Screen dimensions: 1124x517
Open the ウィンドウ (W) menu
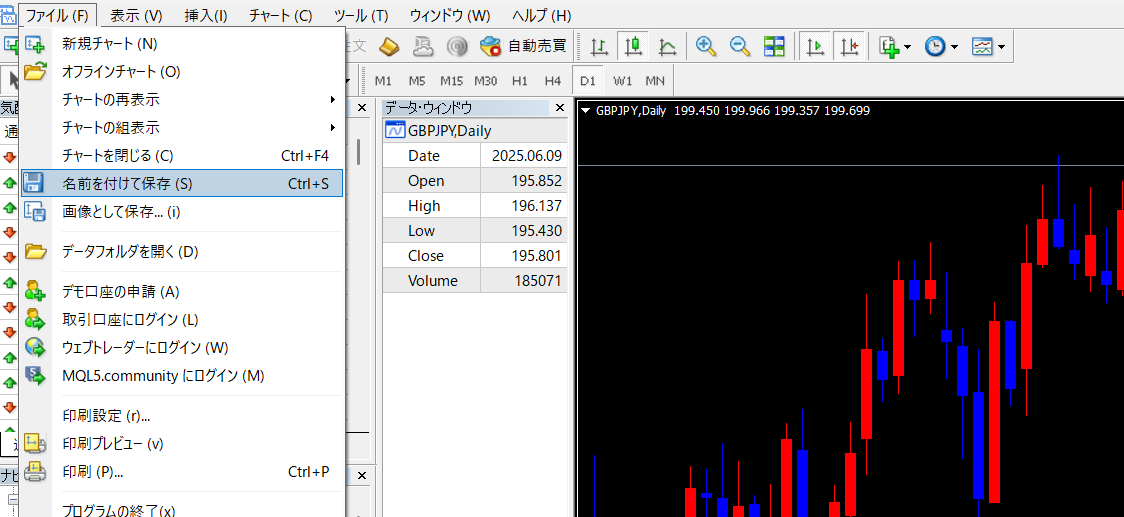[450, 14]
